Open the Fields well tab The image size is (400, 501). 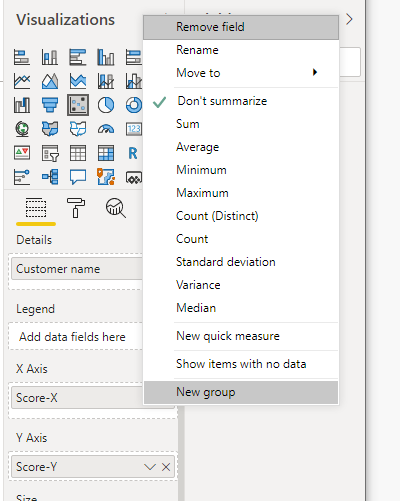pyautogui.click(x=36, y=208)
